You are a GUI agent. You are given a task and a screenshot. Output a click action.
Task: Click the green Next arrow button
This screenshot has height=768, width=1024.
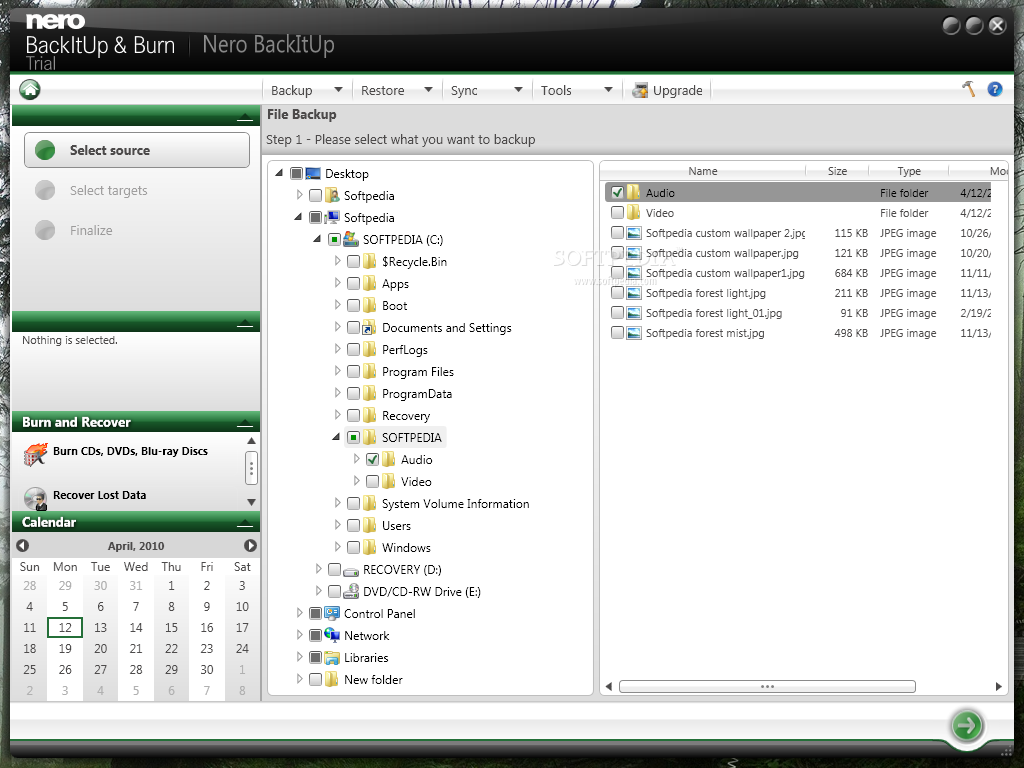pyautogui.click(x=967, y=725)
